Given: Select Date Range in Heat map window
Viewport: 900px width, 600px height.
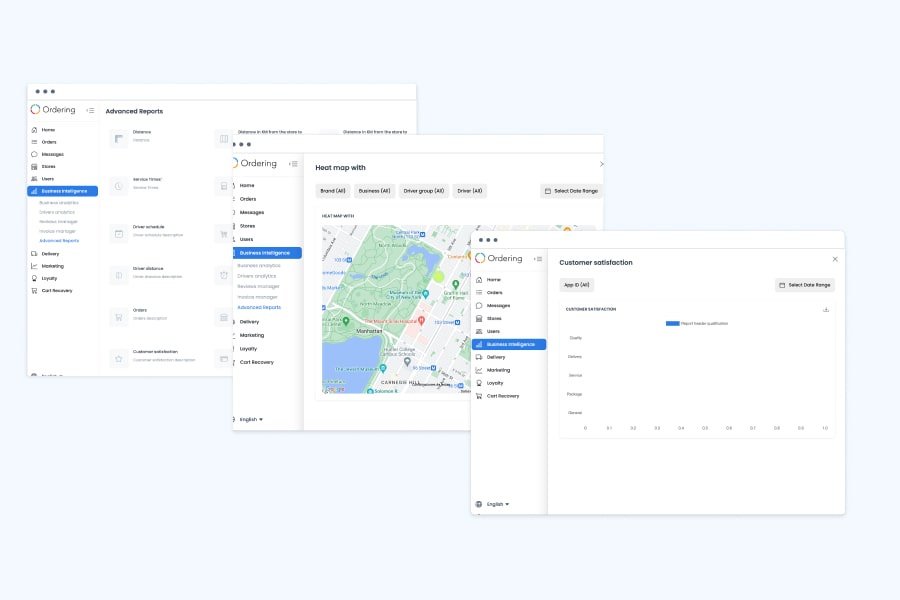Looking at the screenshot, I should pos(571,191).
